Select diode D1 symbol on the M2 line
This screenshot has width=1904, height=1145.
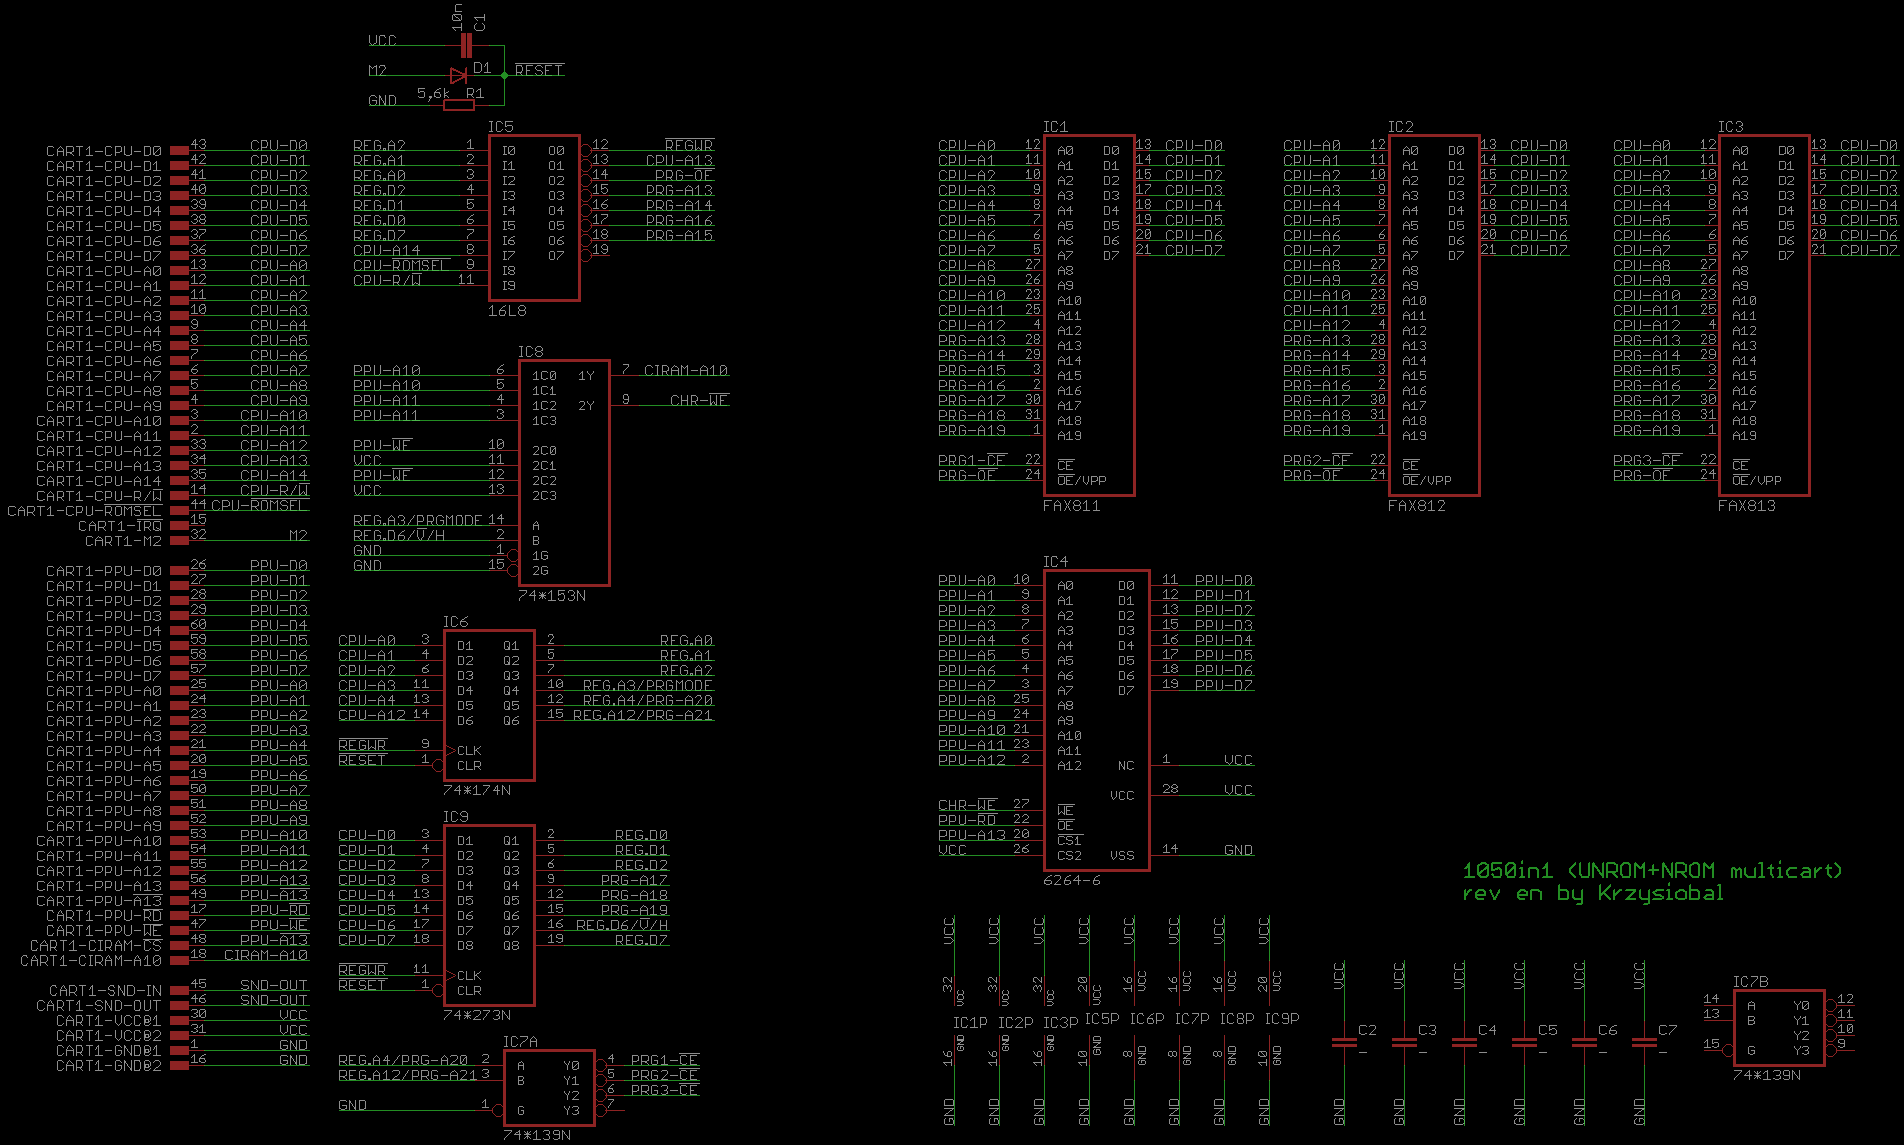click(x=458, y=75)
